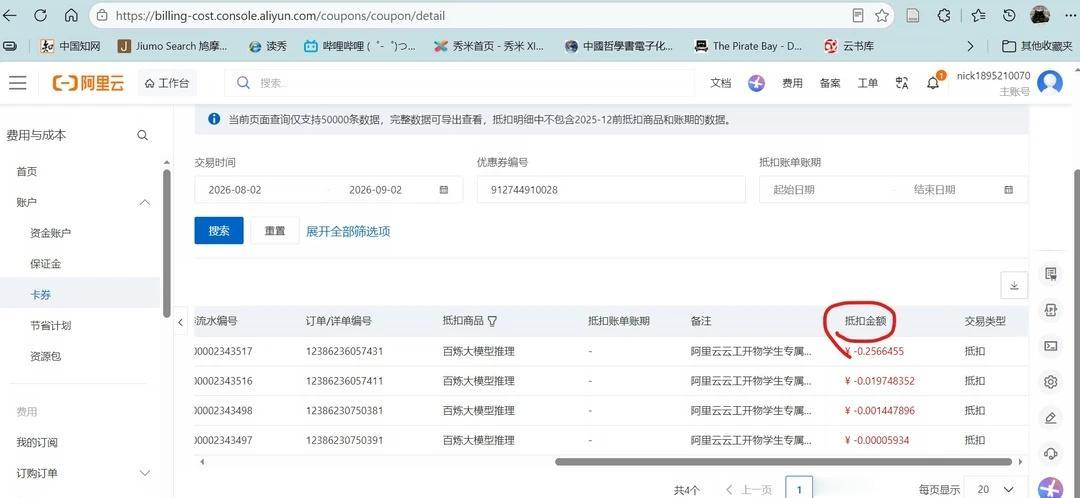Click the download export icon above table
The height and width of the screenshot is (498, 1080).
tap(1014, 286)
